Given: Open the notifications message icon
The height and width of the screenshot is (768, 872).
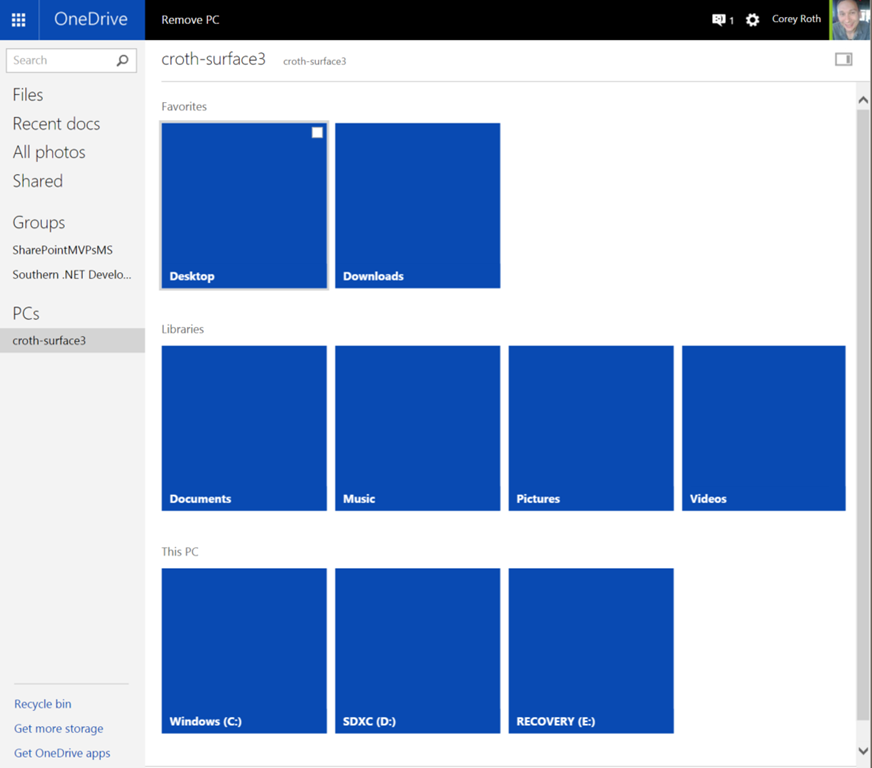Looking at the screenshot, I should point(719,20).
